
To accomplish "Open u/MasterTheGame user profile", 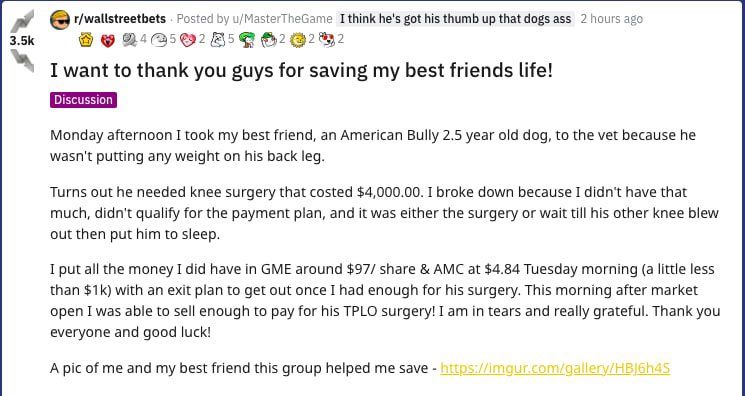I will 282,19.
